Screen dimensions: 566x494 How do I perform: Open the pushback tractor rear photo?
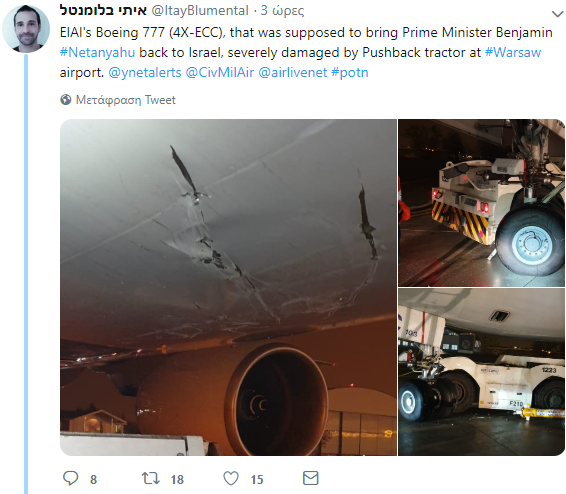[x=482, y=203]
